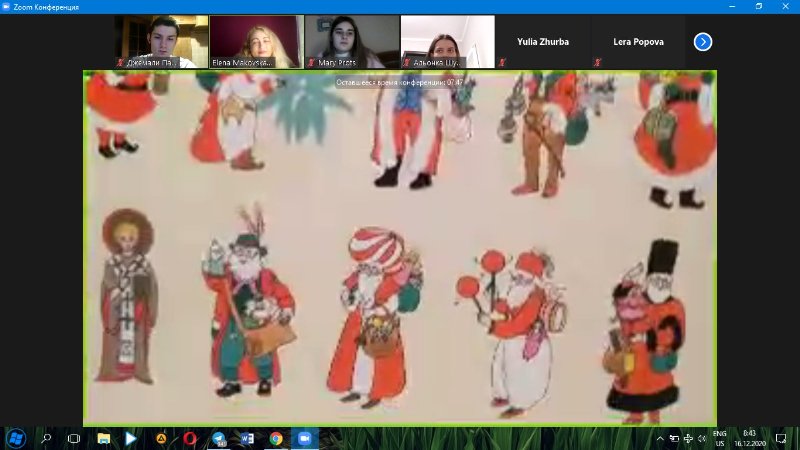Switch to Microsoft Word on taskbar
This screenshot has height=450, width=800.
coord(247,438)
